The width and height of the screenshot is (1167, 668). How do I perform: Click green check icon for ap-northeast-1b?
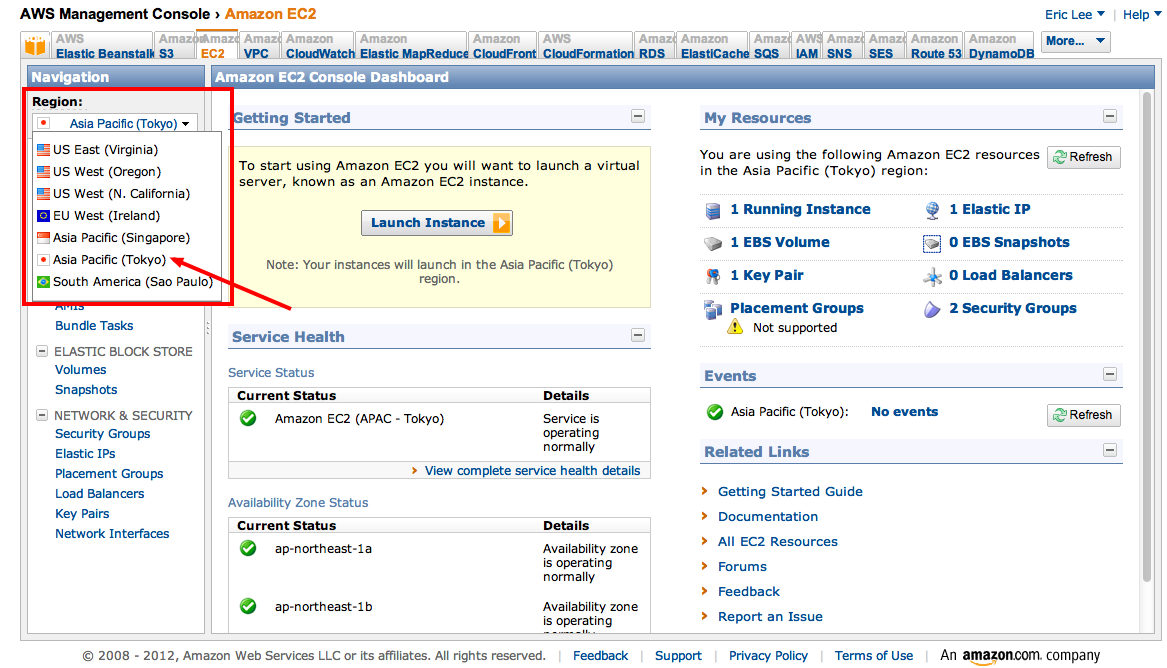[248, 606]
